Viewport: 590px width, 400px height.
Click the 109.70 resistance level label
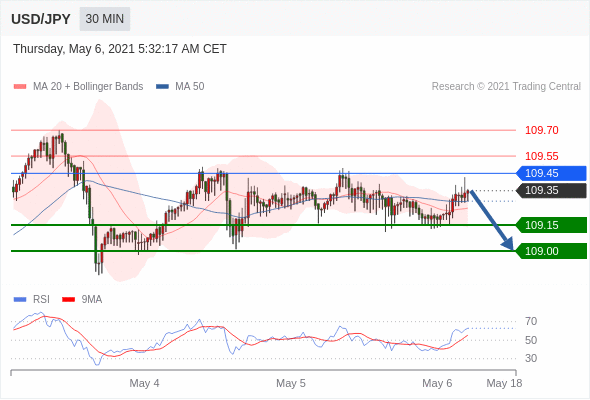tap(541, 131)
